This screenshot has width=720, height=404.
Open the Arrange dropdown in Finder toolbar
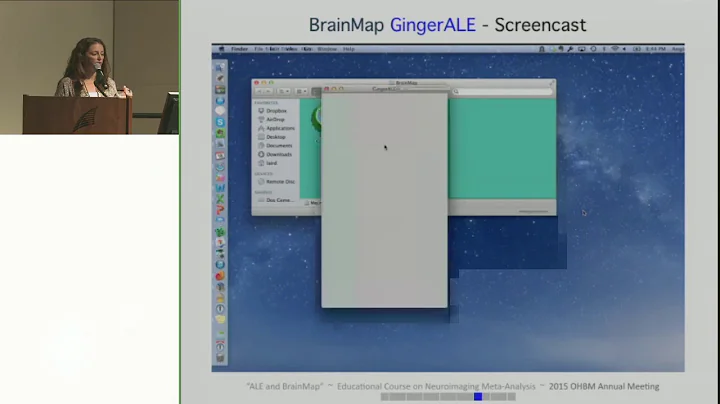point(301,91)
